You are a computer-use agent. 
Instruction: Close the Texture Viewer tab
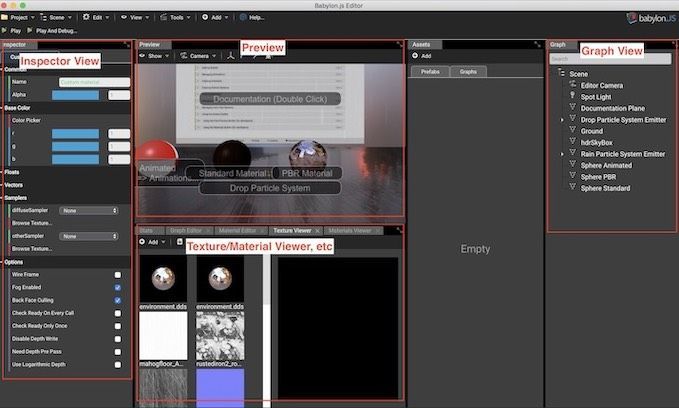317,231
